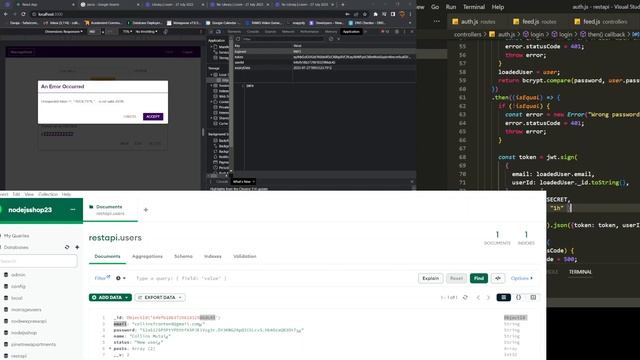Expand the admin database in Compass
The height and width of the screenshot is (360, 640).
(18, 275)
